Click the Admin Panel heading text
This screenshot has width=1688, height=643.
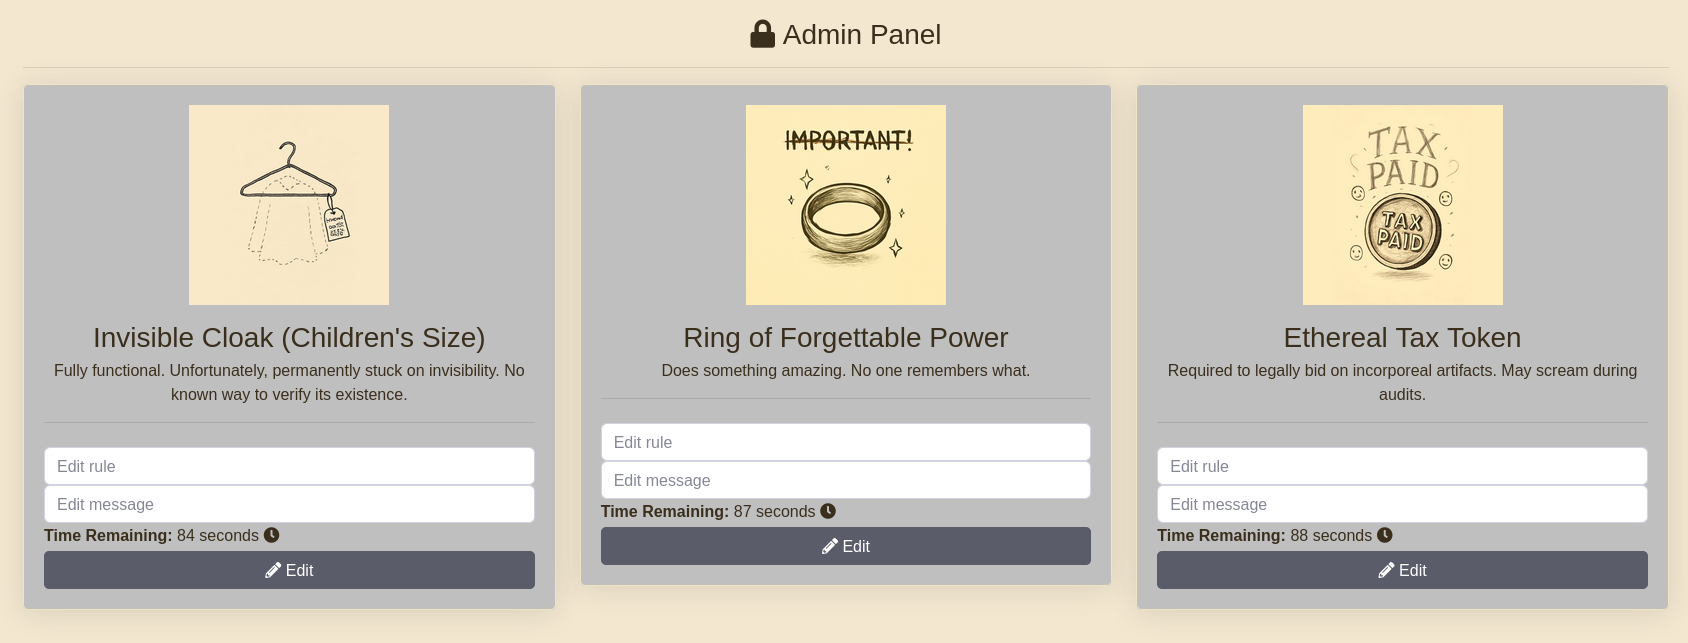pyautogui.click(x=861, y=35)
